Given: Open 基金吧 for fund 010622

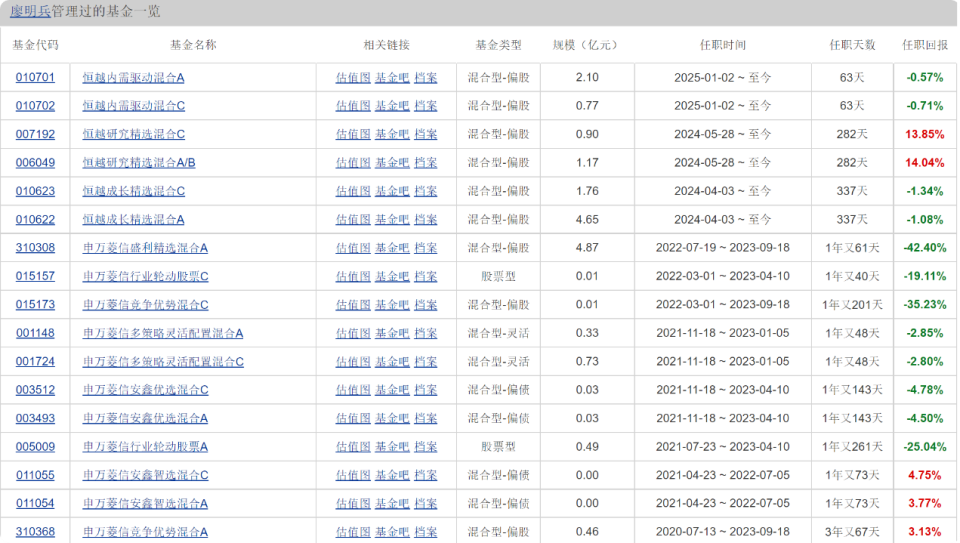Looking at the screenshot, I should pyautogui.click(x=392, y=219).
